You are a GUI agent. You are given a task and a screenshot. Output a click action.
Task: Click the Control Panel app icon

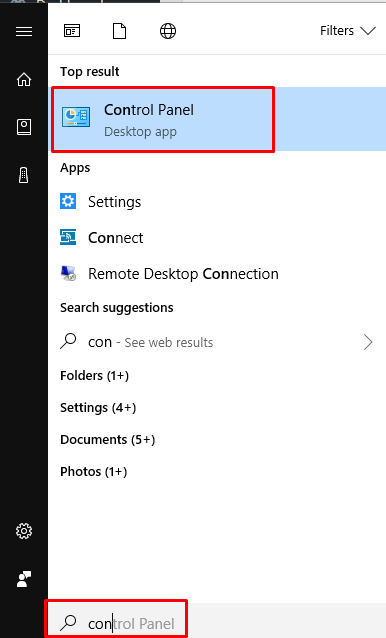(x=76, y=117)
